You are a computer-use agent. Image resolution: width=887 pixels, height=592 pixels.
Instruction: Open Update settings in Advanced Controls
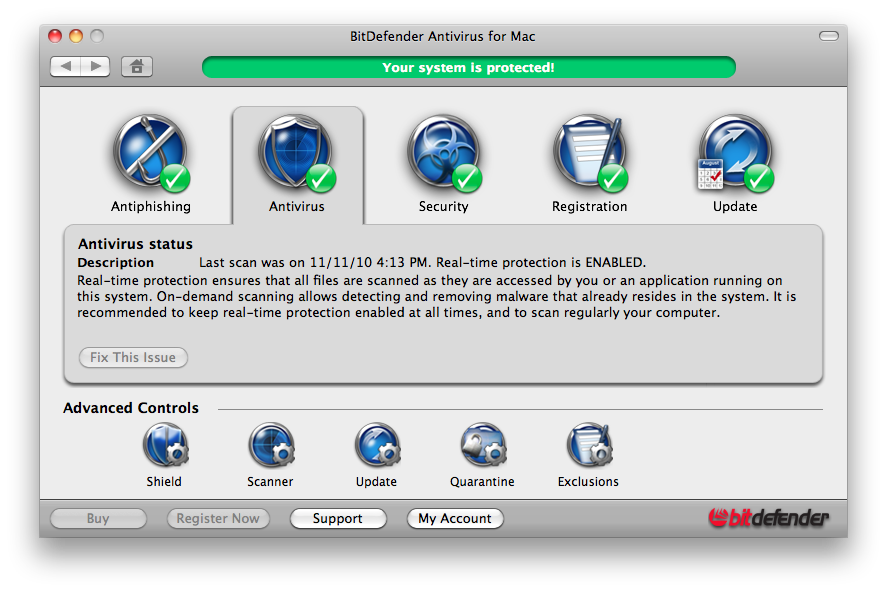coord(377,445)
